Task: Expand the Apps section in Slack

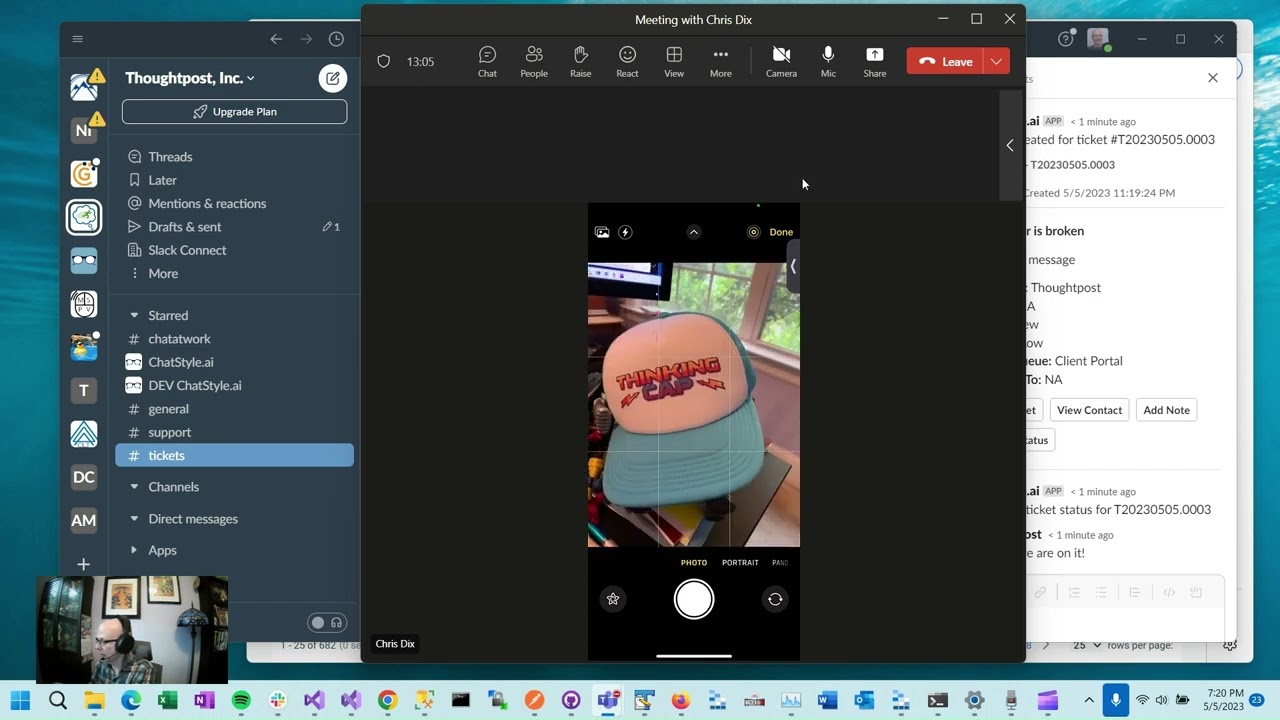Action: [x=134, y=550]
